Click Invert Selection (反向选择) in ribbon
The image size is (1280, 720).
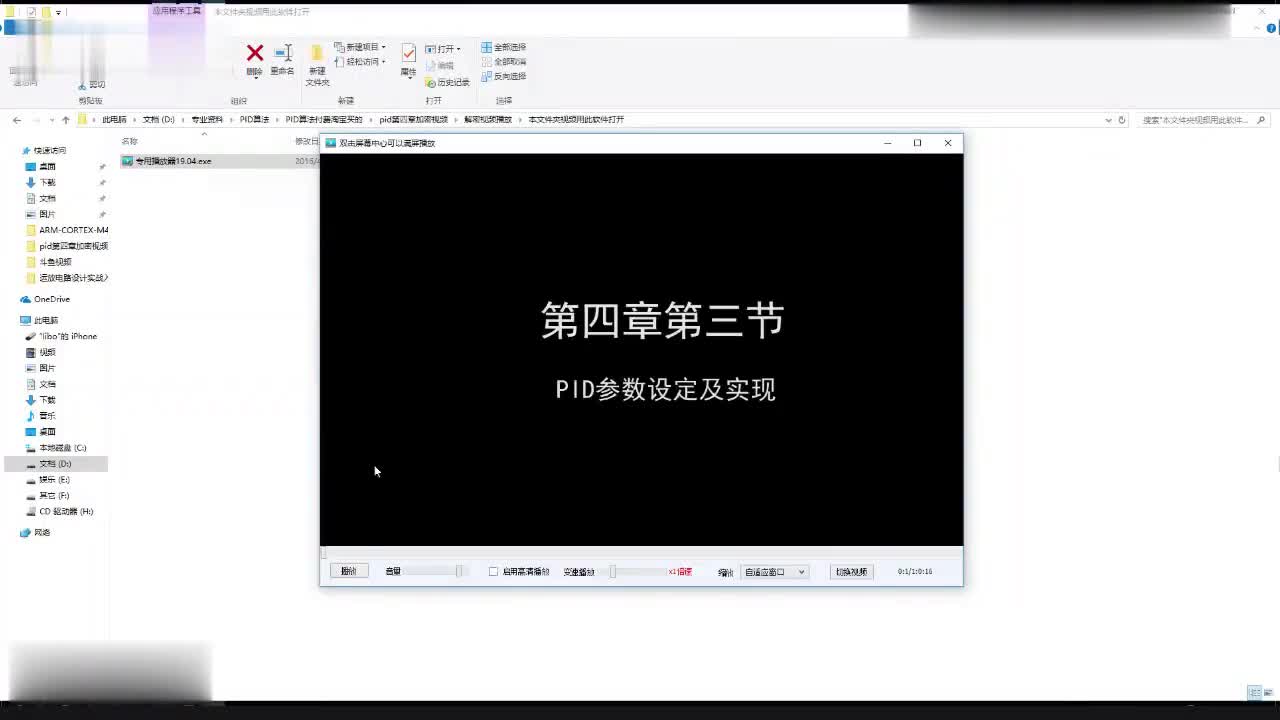[503, 76]
